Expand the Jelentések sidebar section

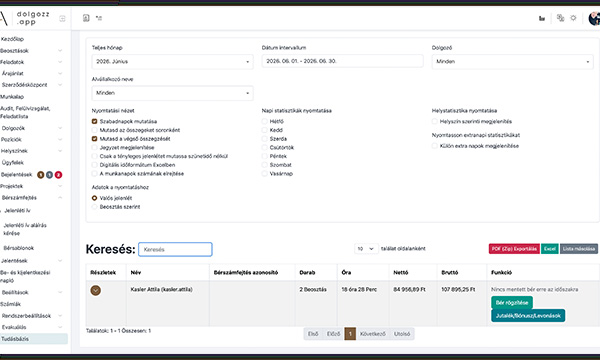[60, 261]
